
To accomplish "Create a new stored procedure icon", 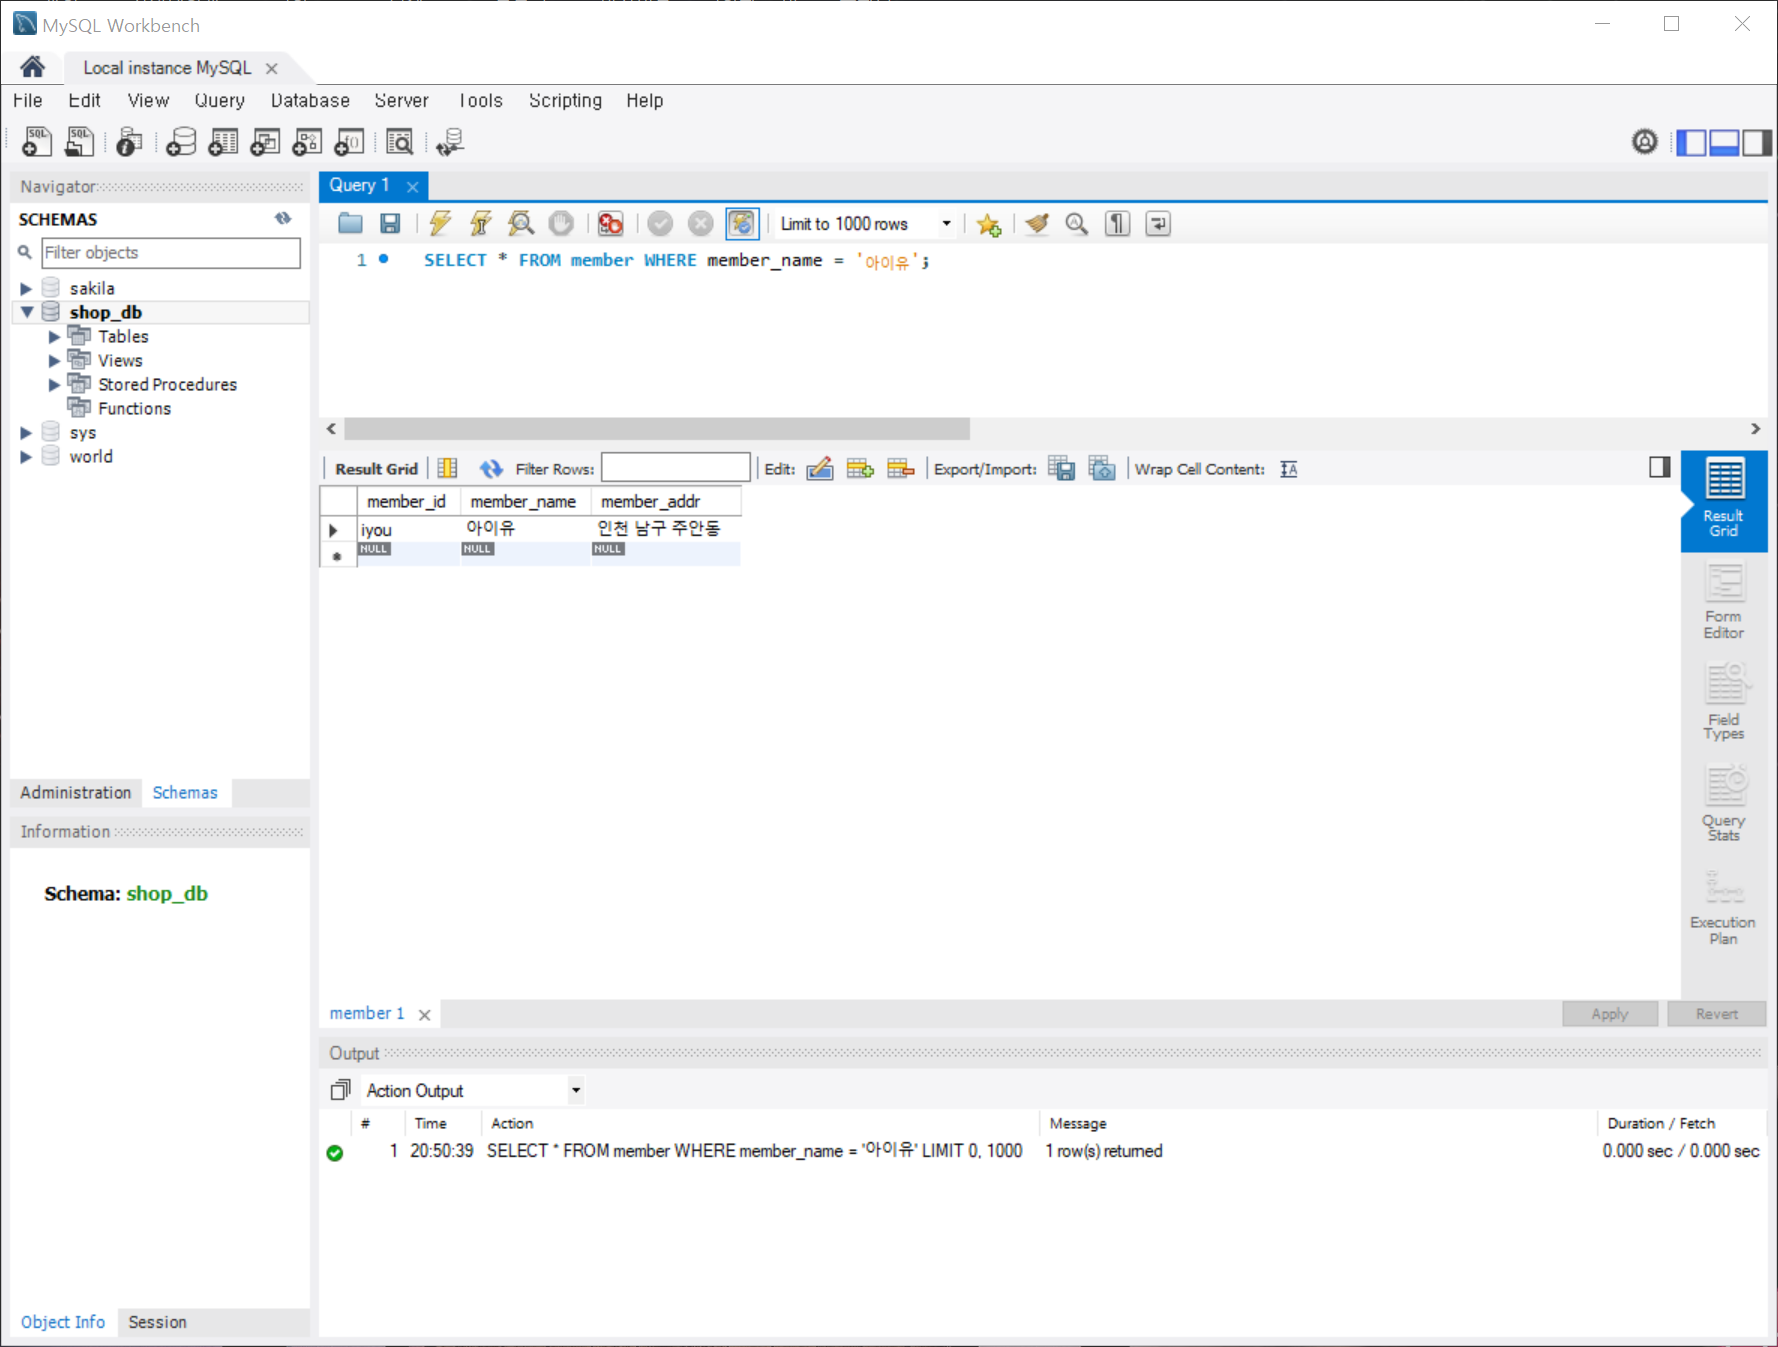I will 307,142.
